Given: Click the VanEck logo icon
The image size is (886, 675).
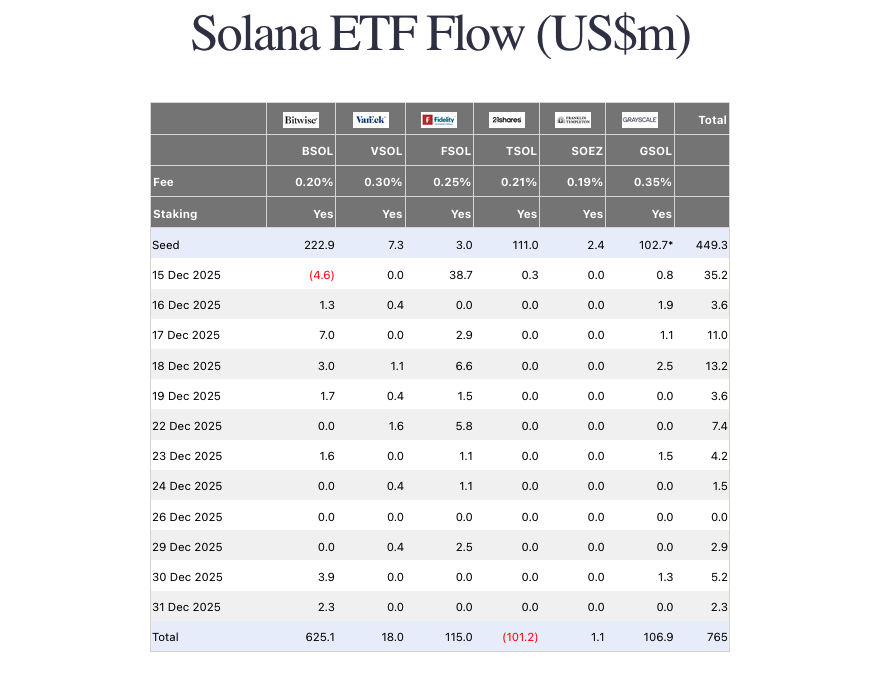Looking at the screenshot, I should coord(370,120).
